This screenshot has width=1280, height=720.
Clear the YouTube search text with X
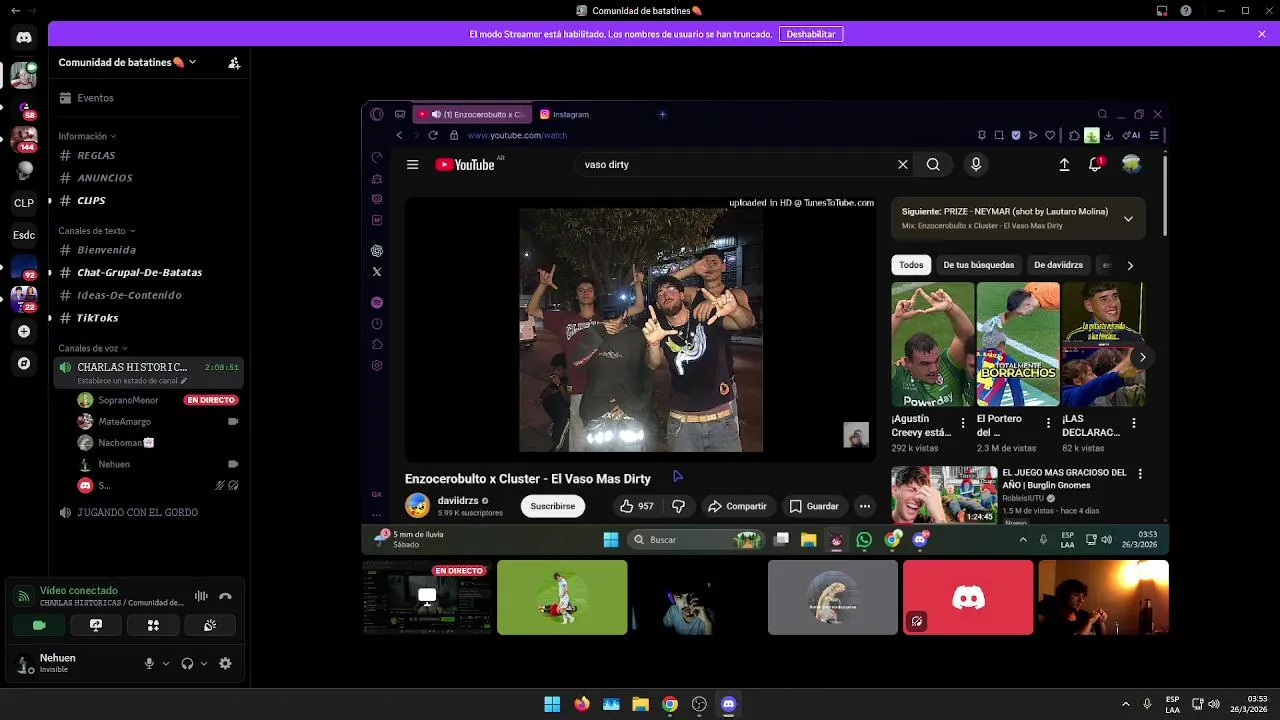[x=903, y=165]
